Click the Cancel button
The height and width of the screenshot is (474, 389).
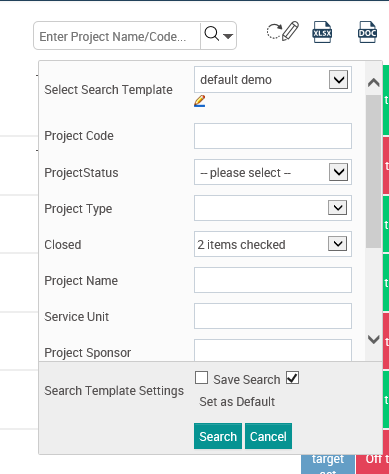tap(268, 436)
